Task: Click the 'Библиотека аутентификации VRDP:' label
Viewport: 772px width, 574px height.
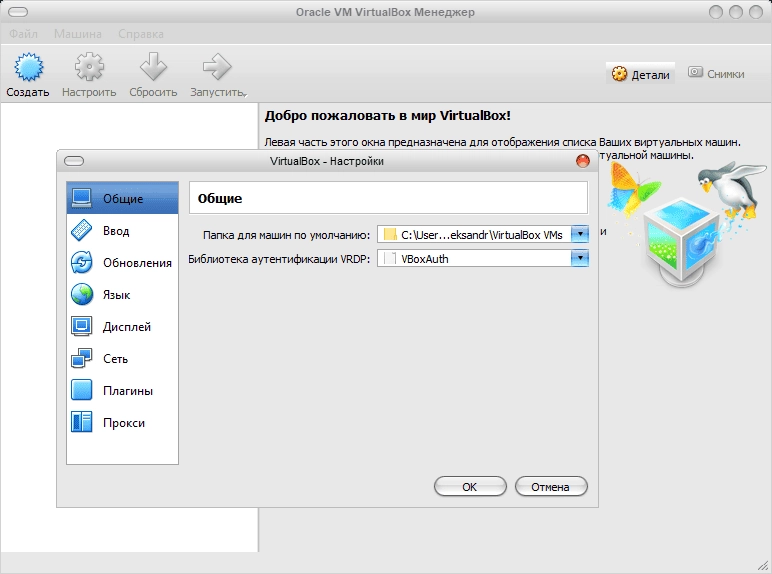Action: point(279,259)
